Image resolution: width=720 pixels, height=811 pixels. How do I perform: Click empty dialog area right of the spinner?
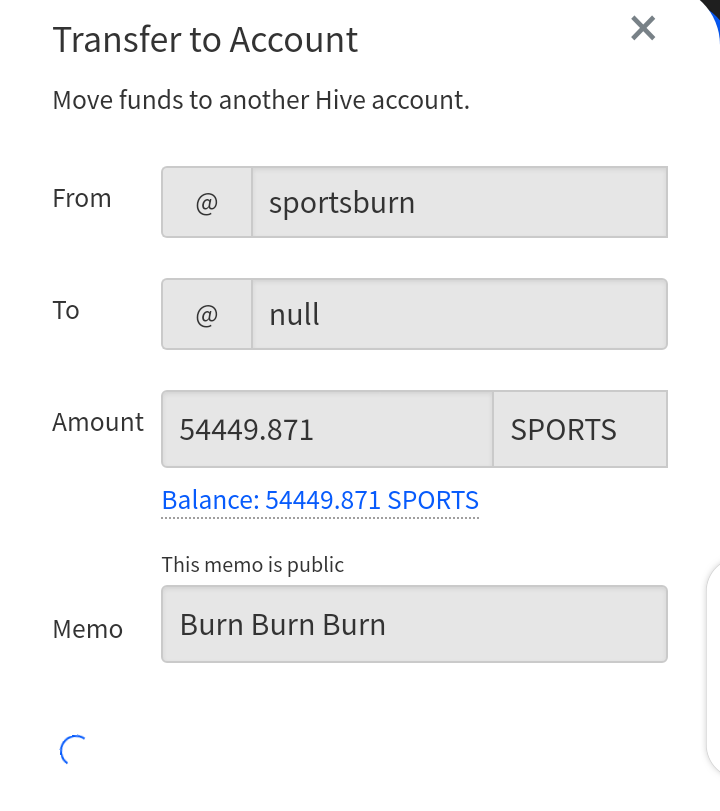point(362,750)
